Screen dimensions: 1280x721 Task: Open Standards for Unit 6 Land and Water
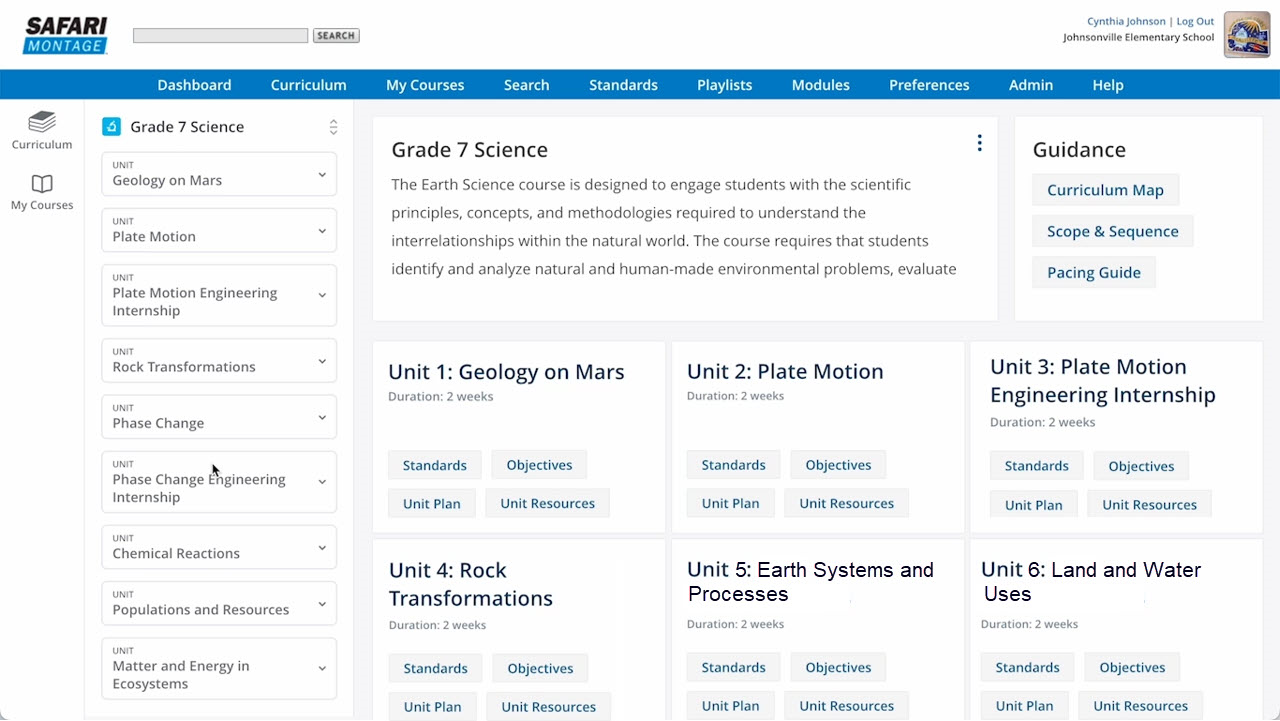(1027, 667)
